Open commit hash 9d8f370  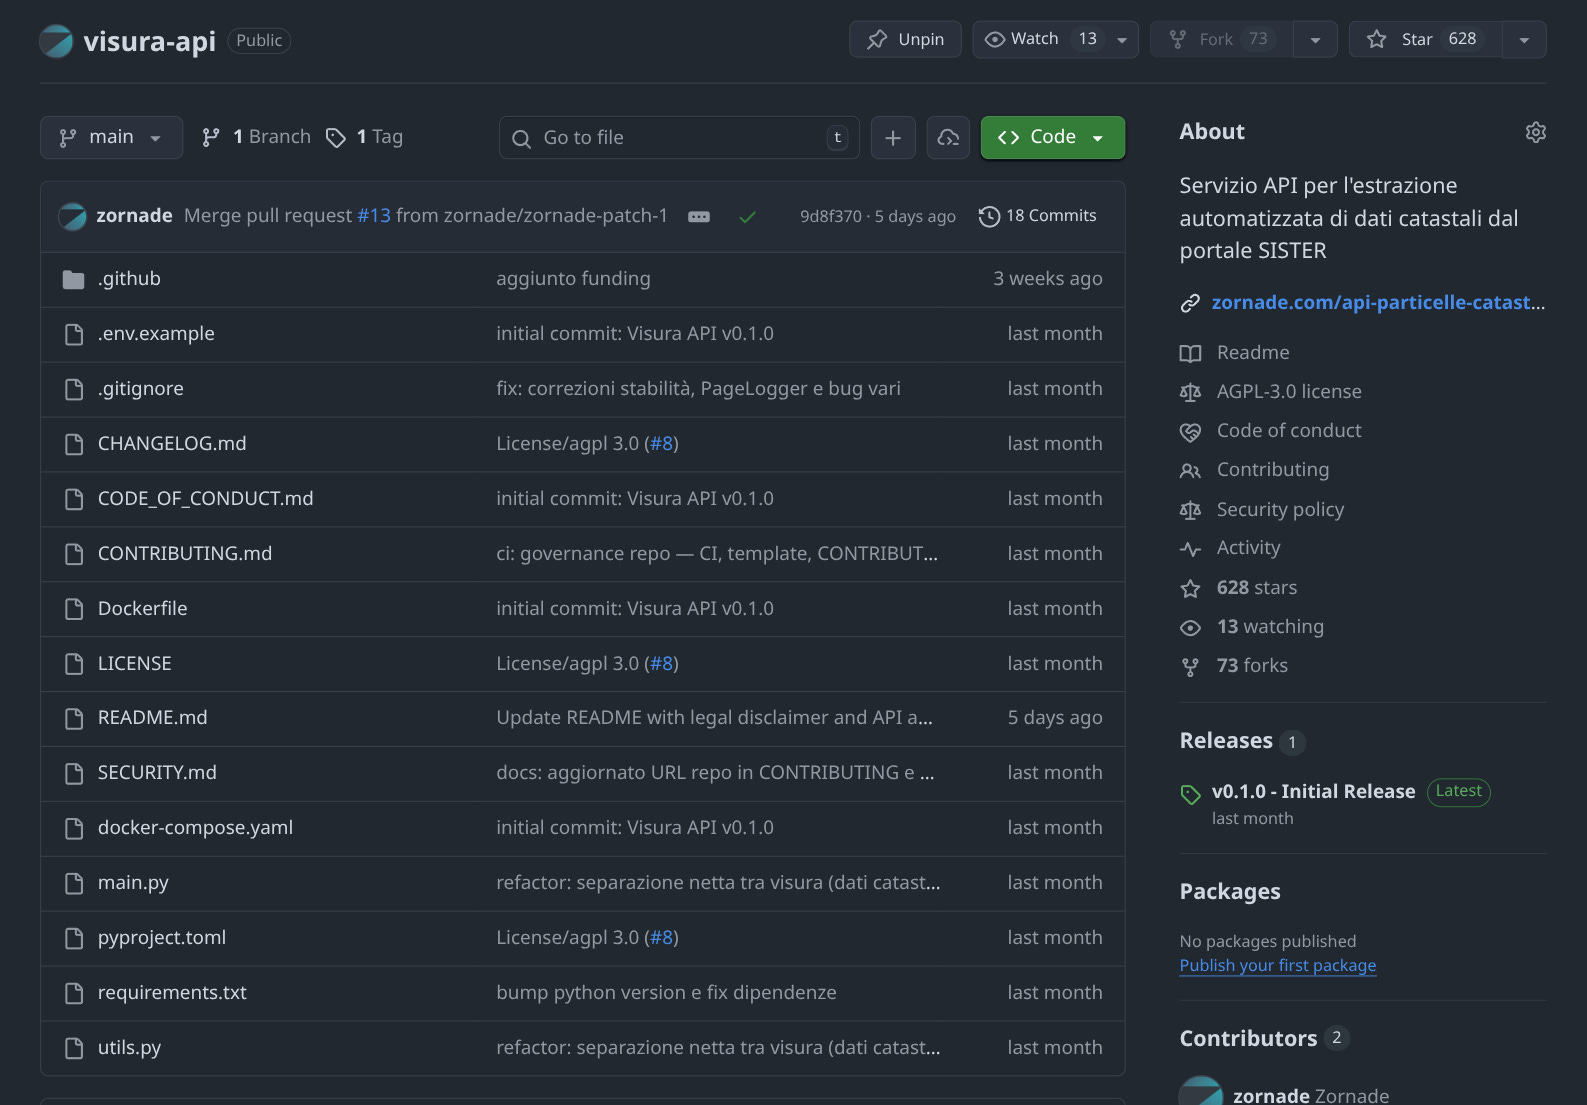[x=830, y=216]
